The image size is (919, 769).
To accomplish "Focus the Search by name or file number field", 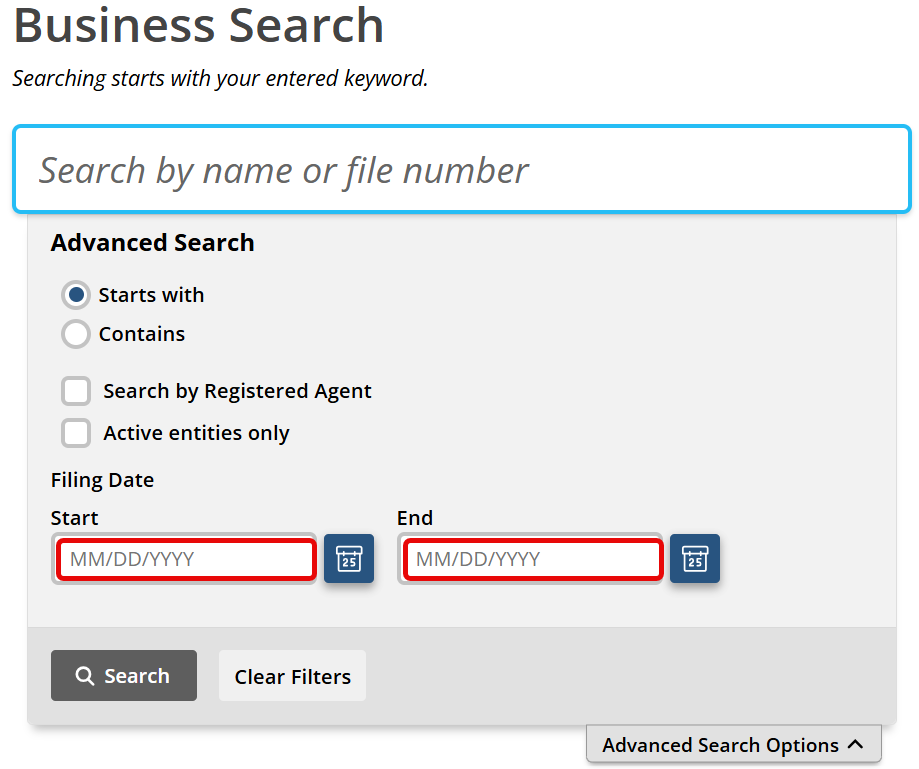I will [x=462, y=169].
